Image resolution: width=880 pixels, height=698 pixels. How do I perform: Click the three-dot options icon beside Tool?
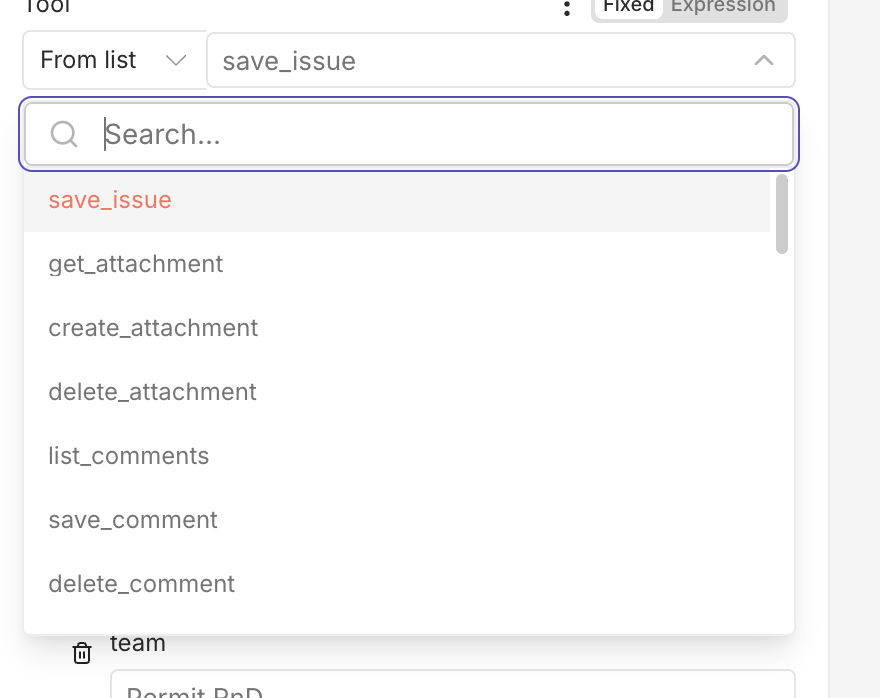coord(567,8)
